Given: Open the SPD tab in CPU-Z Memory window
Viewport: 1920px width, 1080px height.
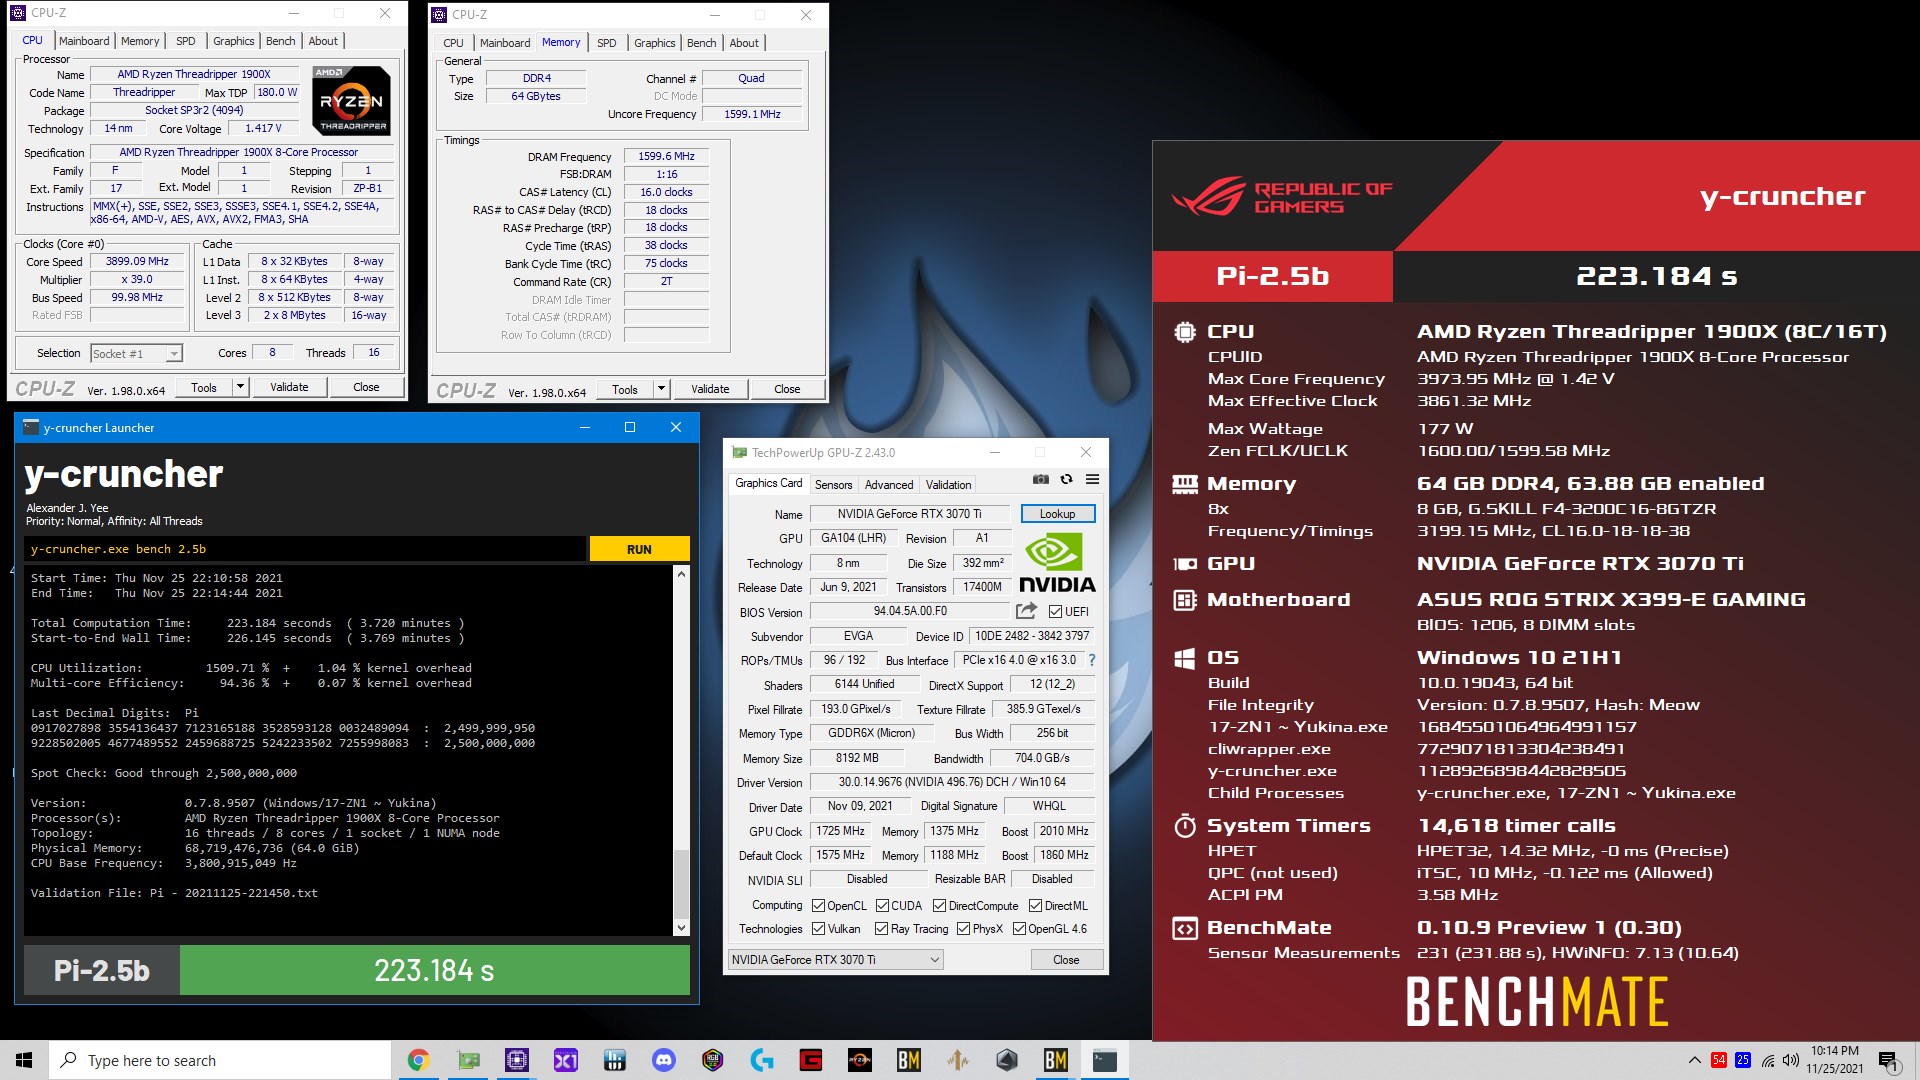Looking at the screenshot, I should tap(606, 43).
